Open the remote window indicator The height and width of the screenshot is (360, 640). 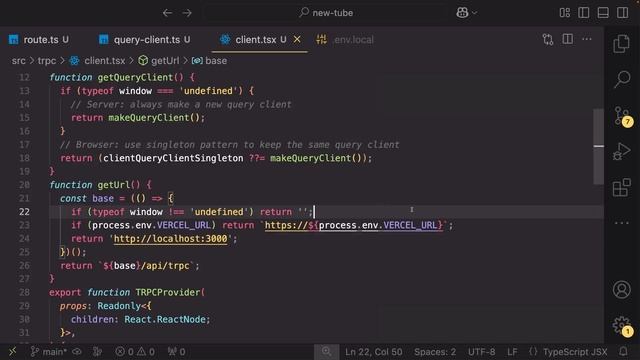click(13, 351)
